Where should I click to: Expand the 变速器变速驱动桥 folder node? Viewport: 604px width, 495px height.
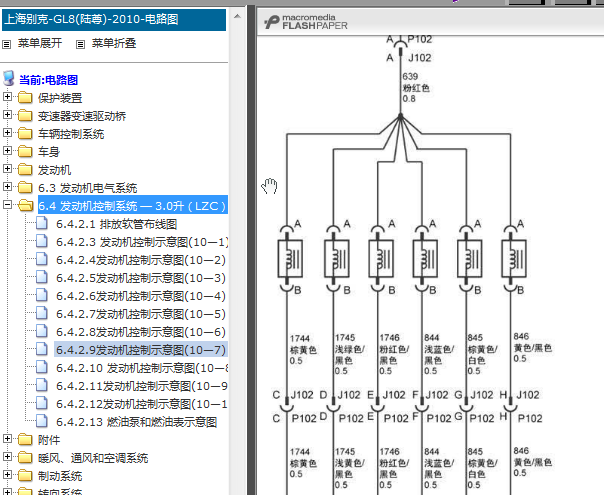7,115
